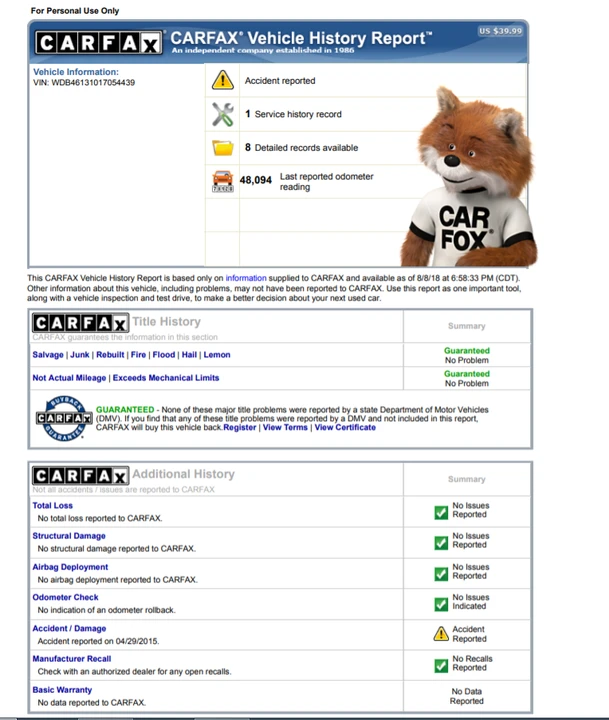609x720 pixels.
Task: Click the CARFAX logo beside Title History
Action: (x=80, y=323)
